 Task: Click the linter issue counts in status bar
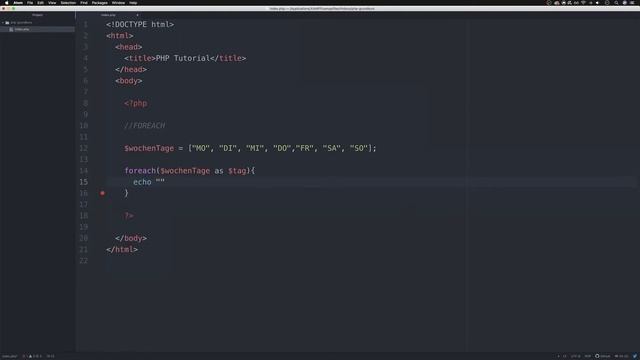pyautogui.click(x=32, y=356)
